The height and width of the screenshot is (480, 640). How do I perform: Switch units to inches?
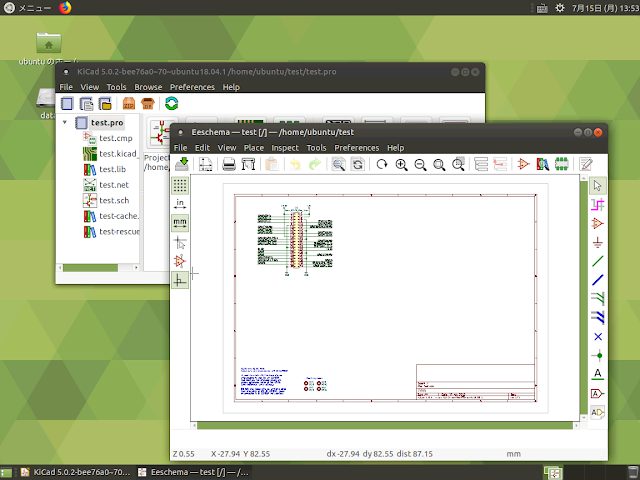(x=180, y=204)
